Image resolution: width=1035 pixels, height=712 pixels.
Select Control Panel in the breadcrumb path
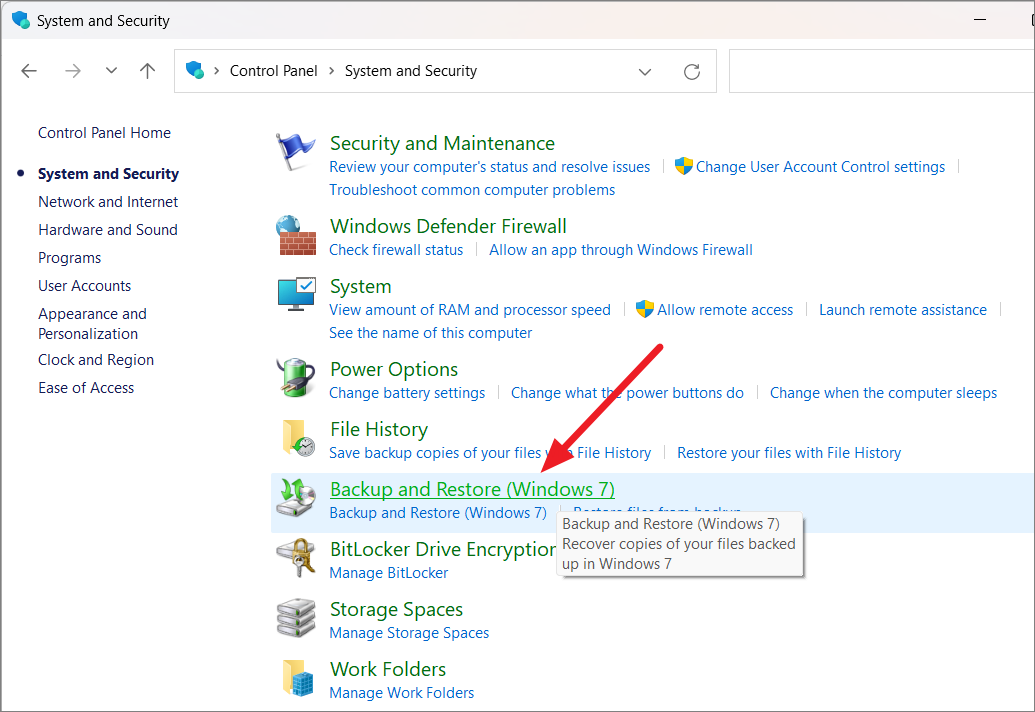click(274, 70)
